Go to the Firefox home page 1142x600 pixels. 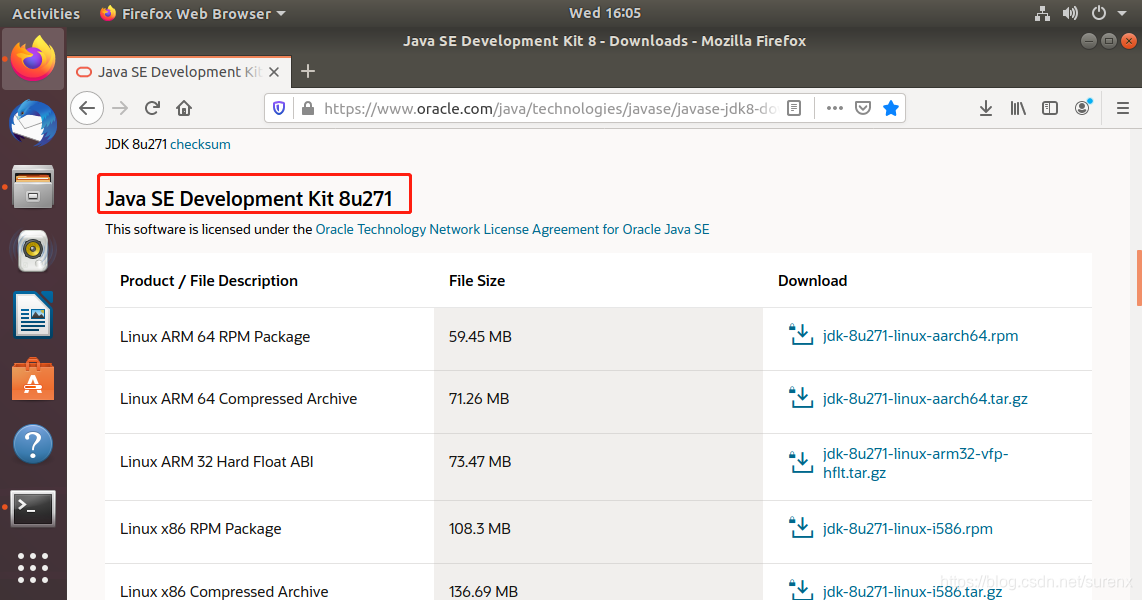(x=184, y=108)
